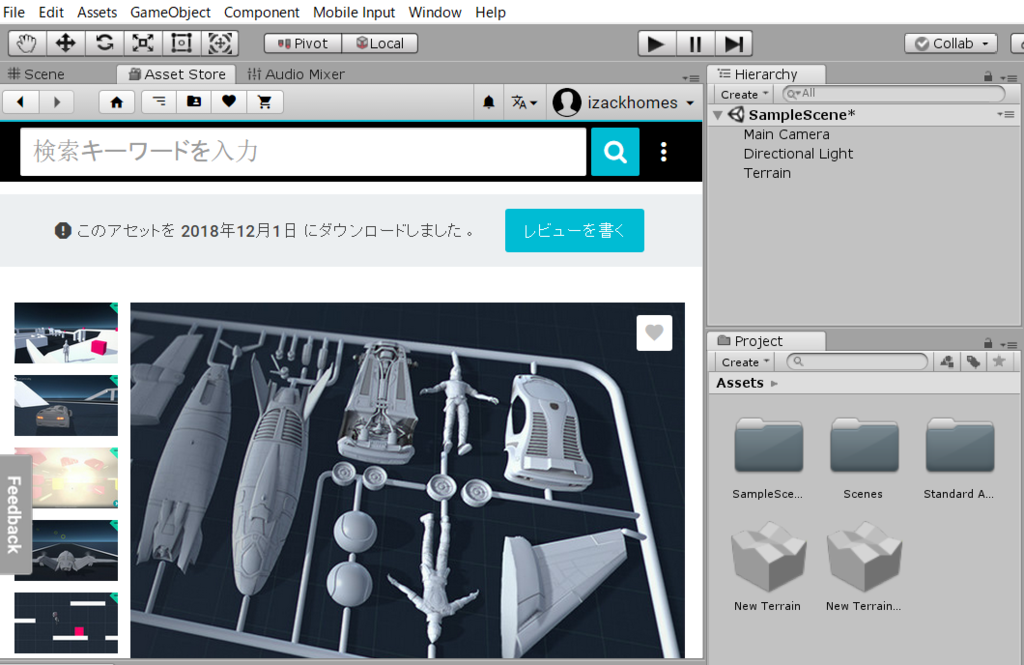The height and width of the screenshot is (665, 1024).
Task: Click the Play button
Action: pos(656,44)
